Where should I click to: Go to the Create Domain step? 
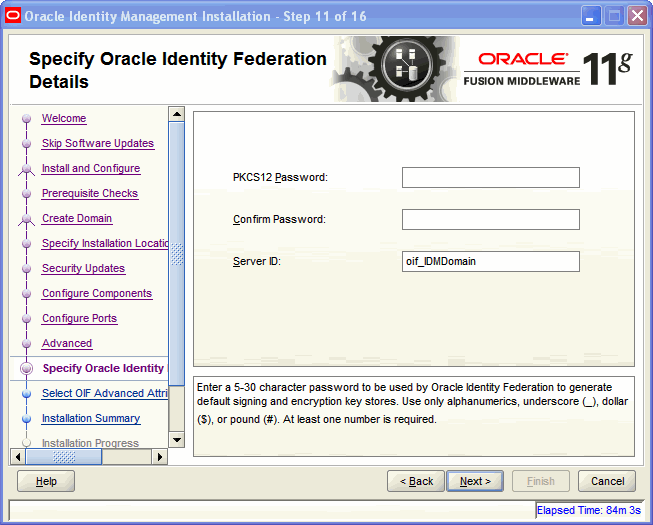77,218
